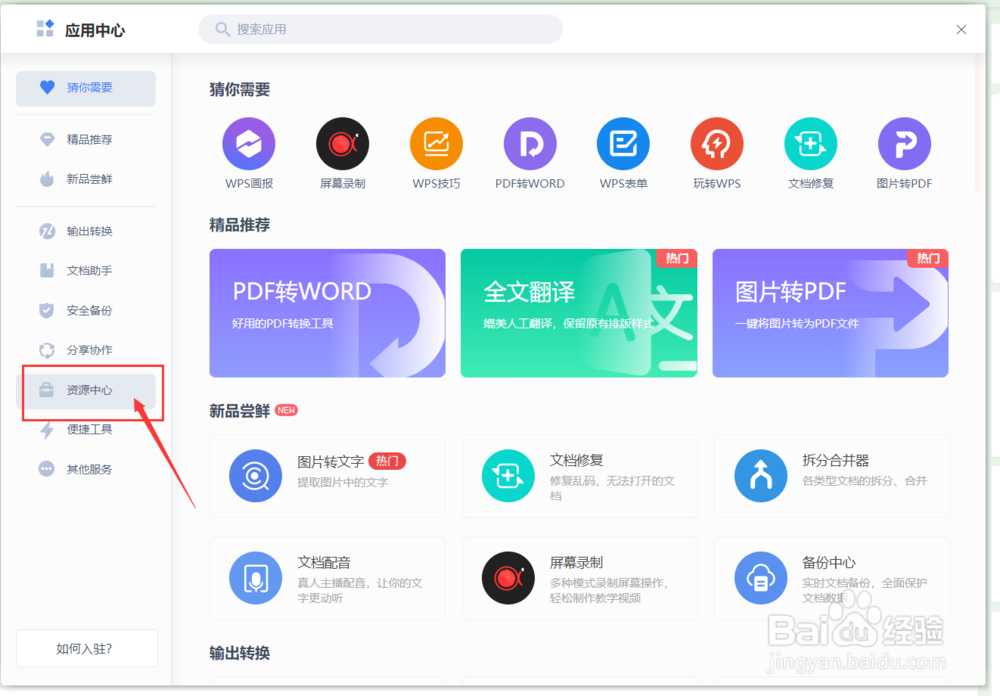
Task: Click the 拆分合并器 title text
Action: tap(835, 461)
